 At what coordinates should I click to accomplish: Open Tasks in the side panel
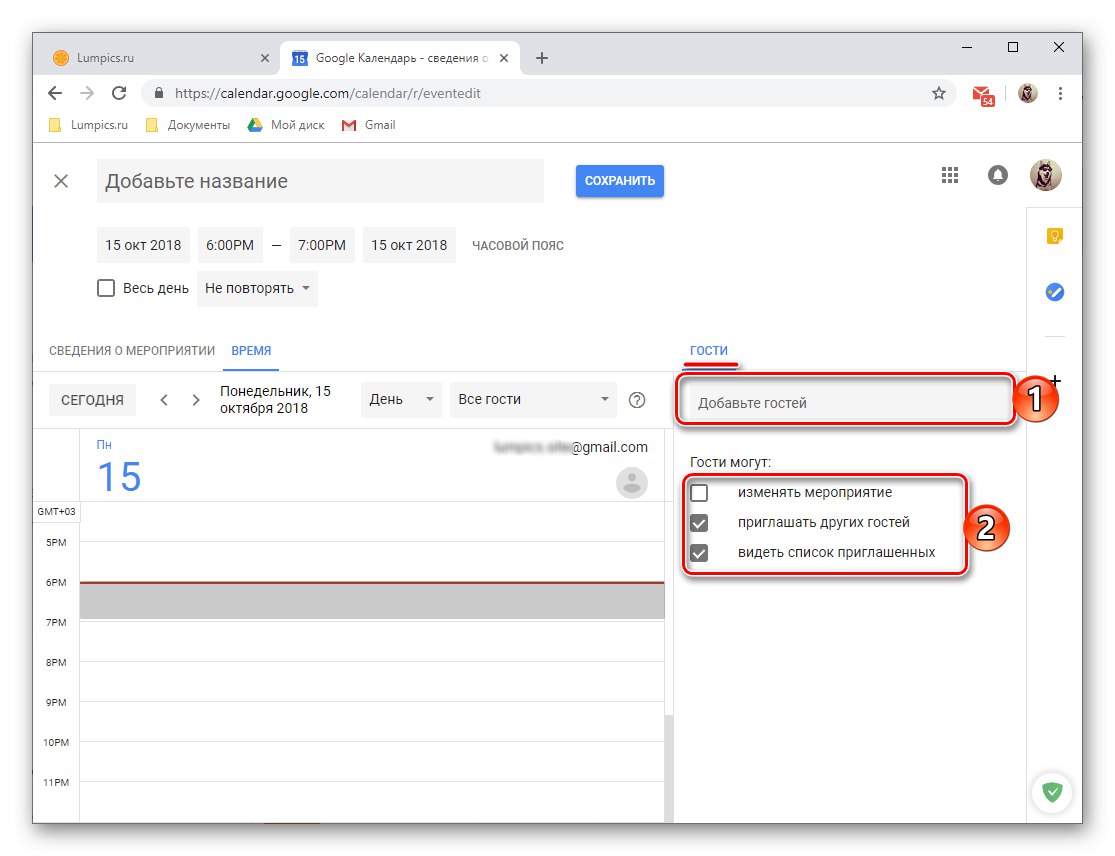click(x=1054, y=292)
